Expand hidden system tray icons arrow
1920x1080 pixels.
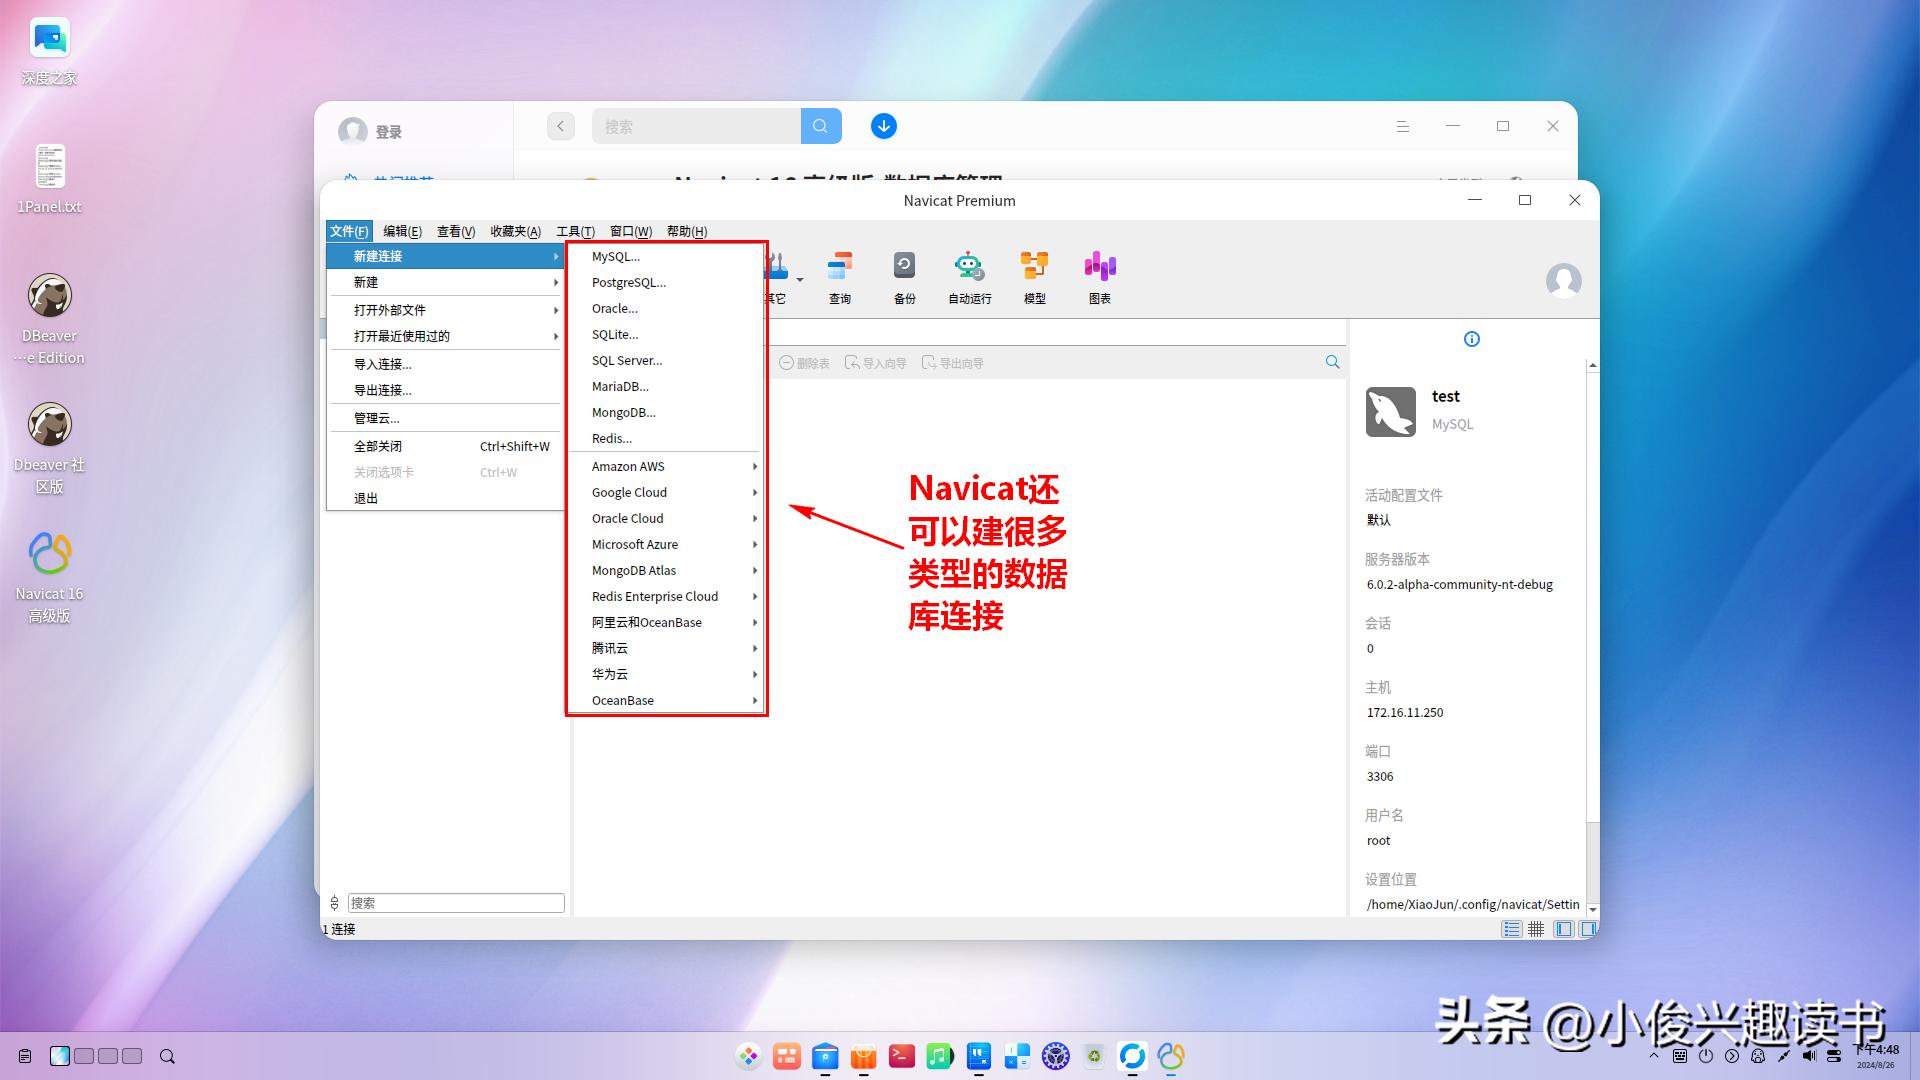coord(1653,1056)
